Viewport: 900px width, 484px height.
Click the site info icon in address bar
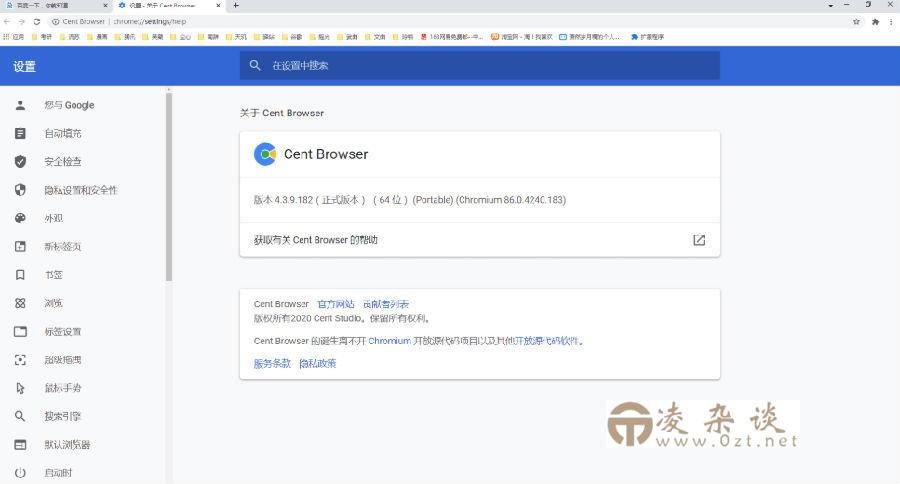pyautogui.click(x=56, y=21)
